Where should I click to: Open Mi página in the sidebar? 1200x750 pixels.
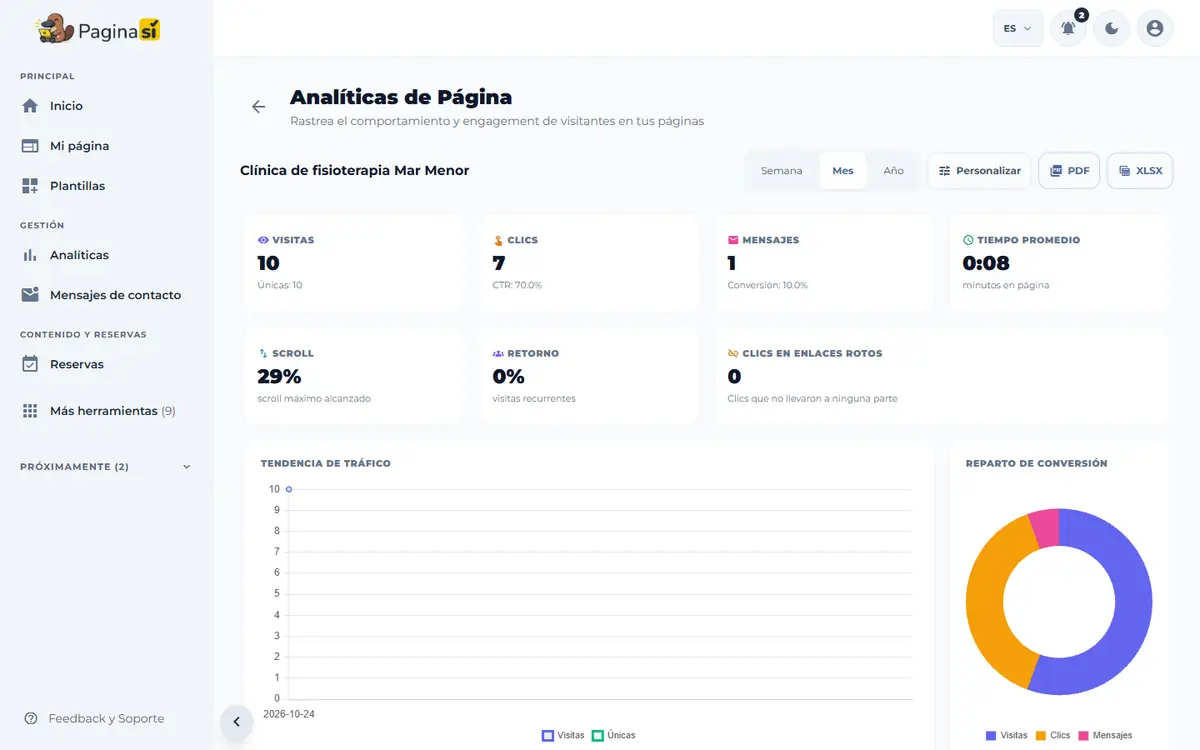point(106,146)
